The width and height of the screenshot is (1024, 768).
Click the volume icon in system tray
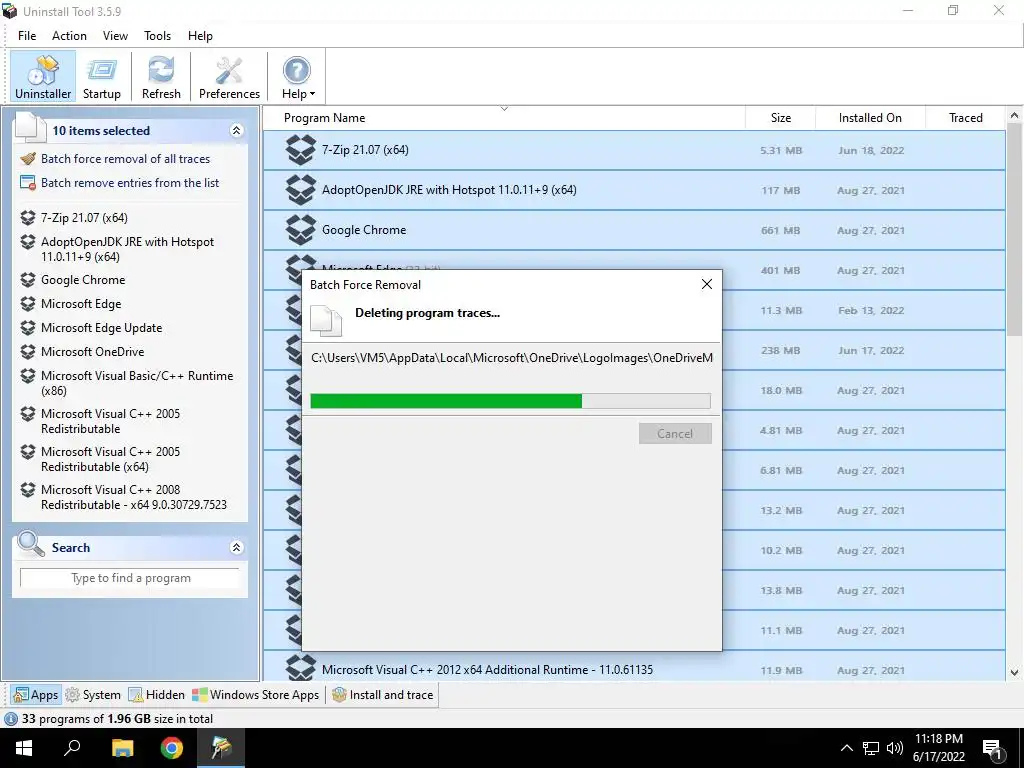895,748
